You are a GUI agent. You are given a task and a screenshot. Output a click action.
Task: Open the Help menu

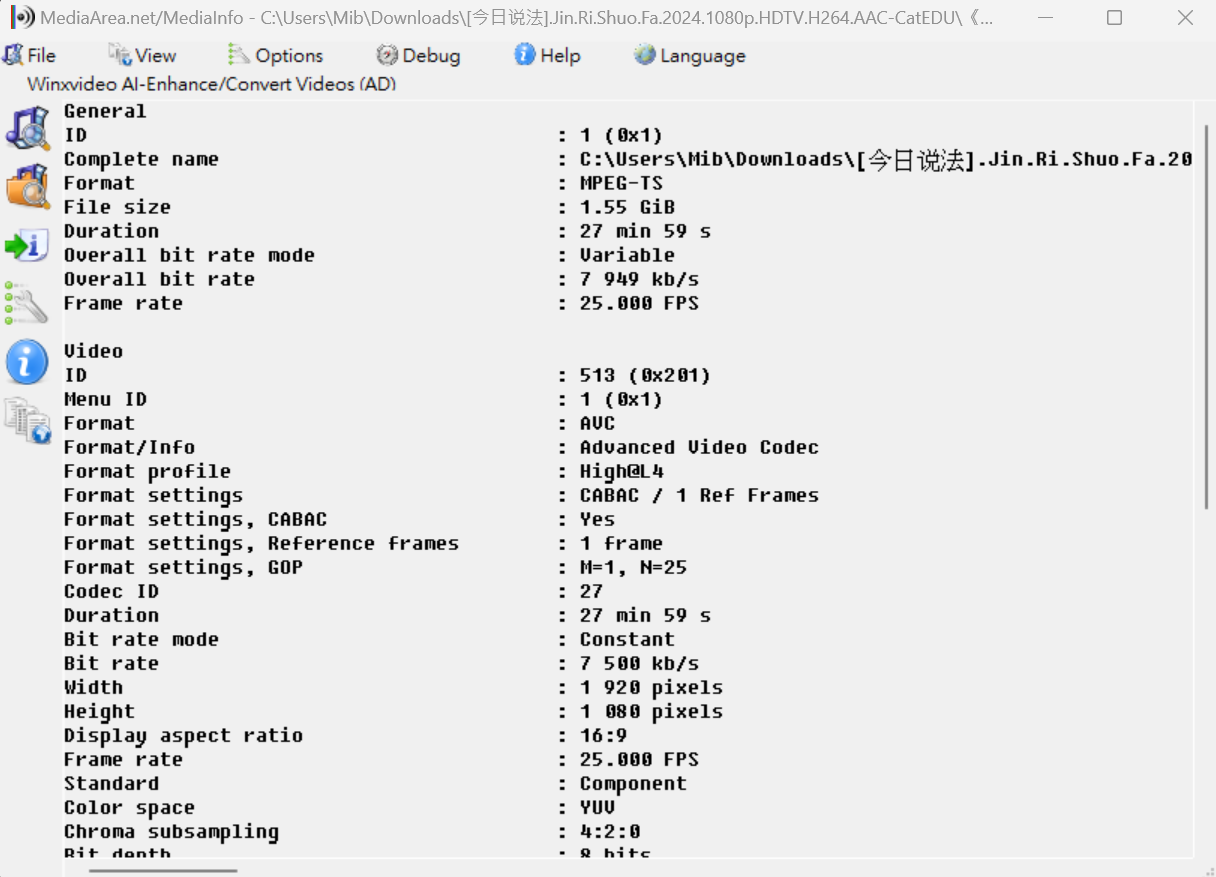pos(547,55)
